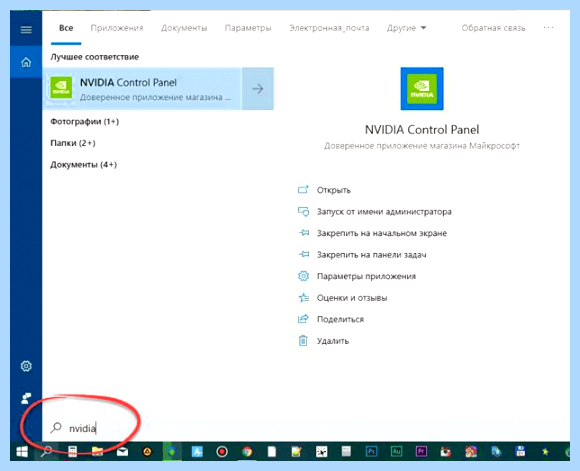The image size is (580, 471).
Task: Open Photoshop from the taskbar
Action: pyautogui.click(x=371, y=451)
